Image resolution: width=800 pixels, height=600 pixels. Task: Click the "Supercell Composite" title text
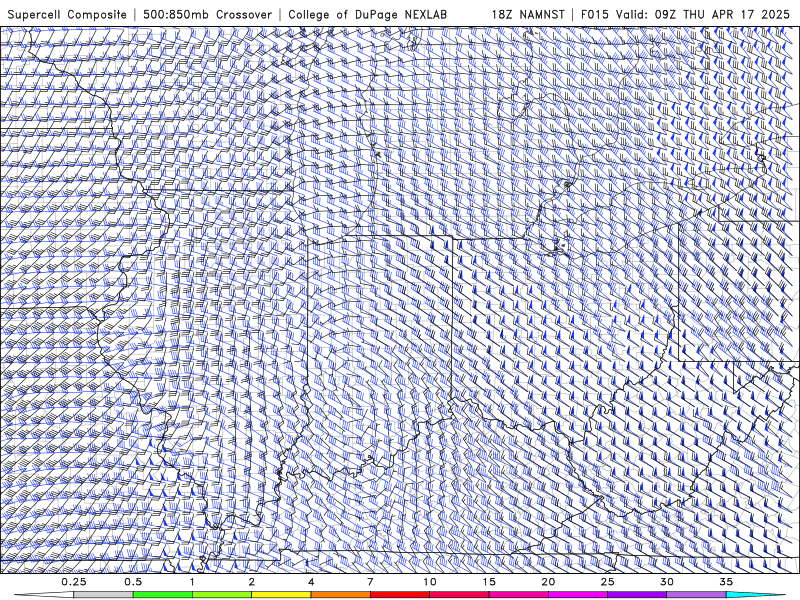(67, 14)
